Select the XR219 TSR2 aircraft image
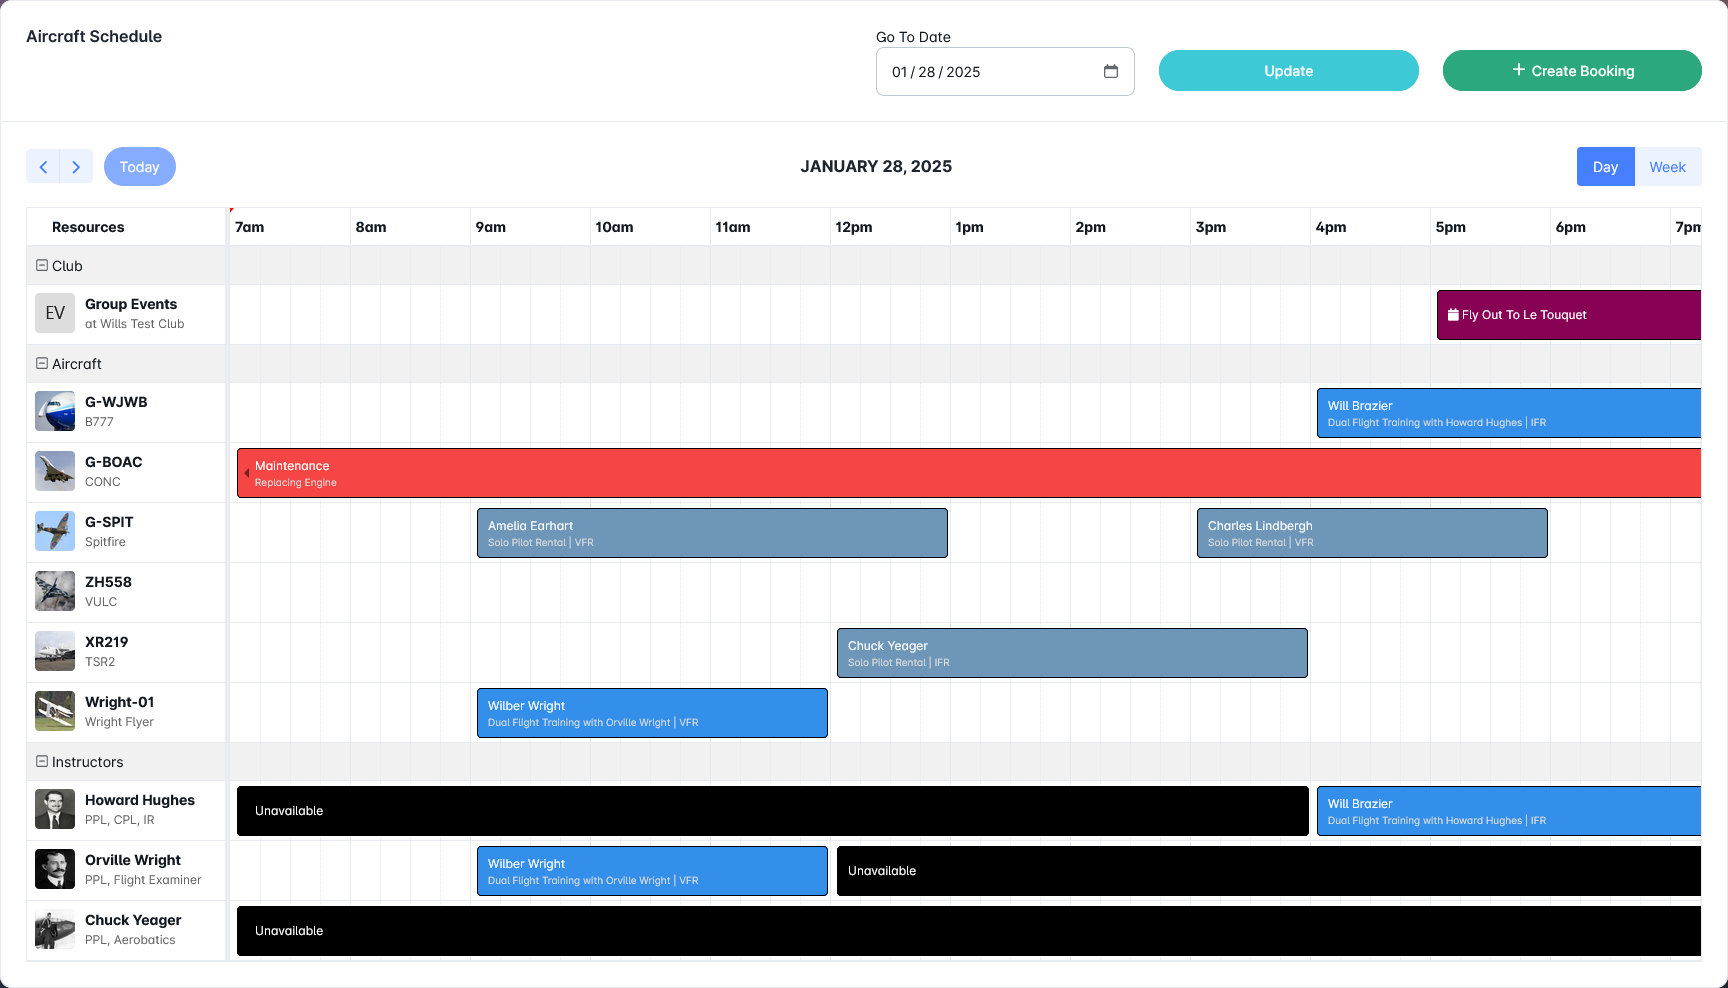 pyautogui.click(x=55, y=651)
